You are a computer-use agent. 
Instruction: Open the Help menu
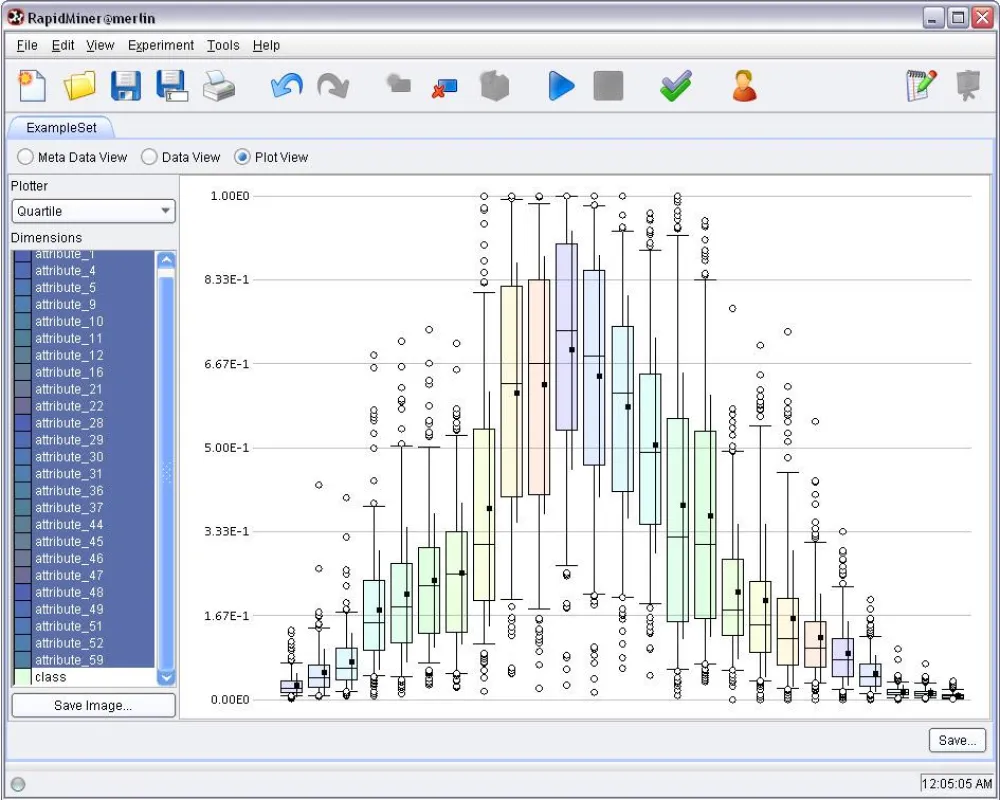266,45
